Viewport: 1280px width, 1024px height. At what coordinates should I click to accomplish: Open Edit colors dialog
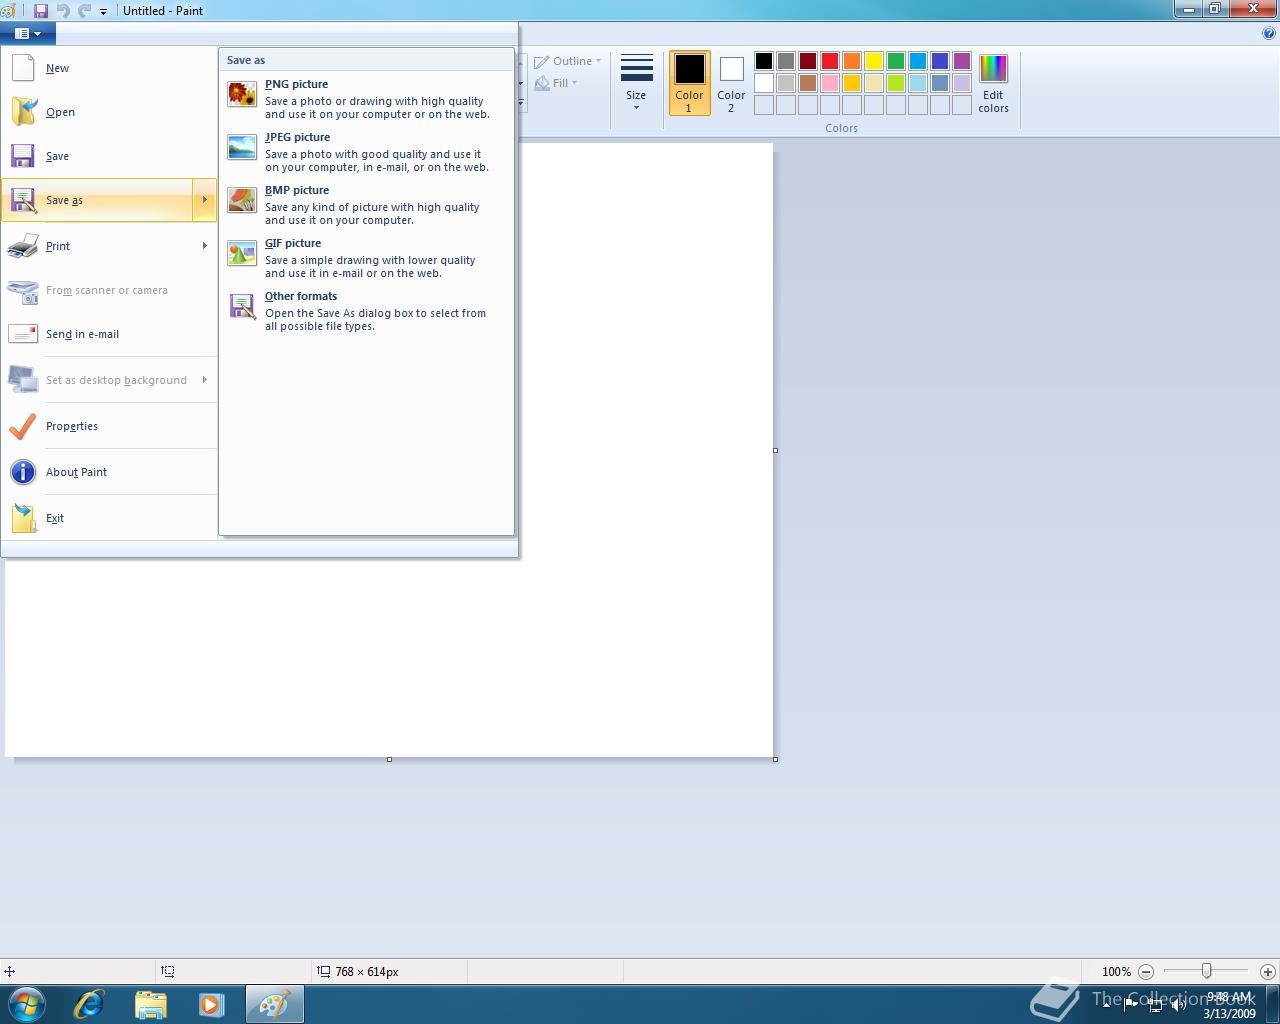point(993,83)
